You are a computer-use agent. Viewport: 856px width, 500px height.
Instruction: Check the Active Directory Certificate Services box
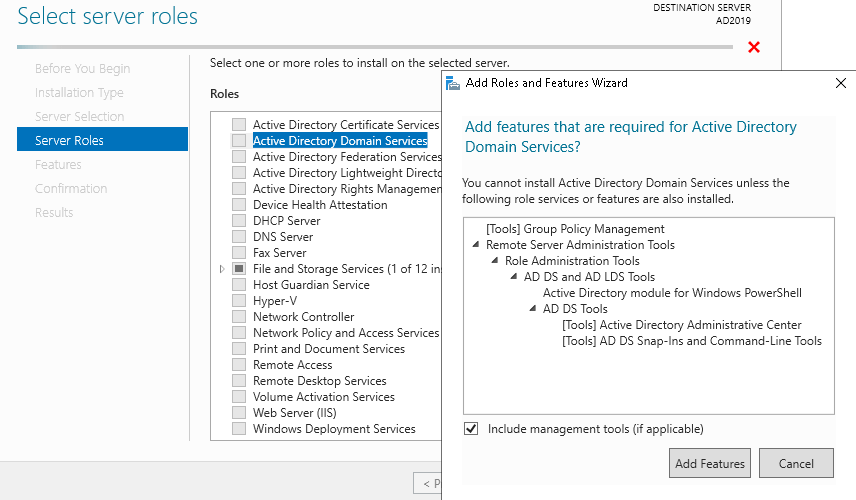click(239, 124)
